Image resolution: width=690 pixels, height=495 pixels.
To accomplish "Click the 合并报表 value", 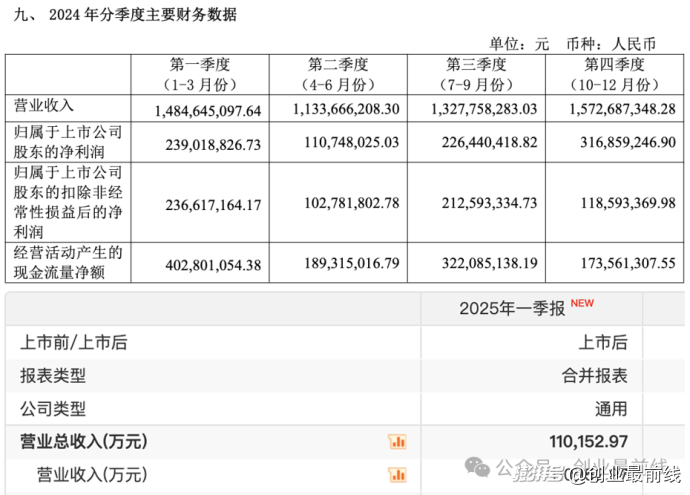I will click(595, 376).
